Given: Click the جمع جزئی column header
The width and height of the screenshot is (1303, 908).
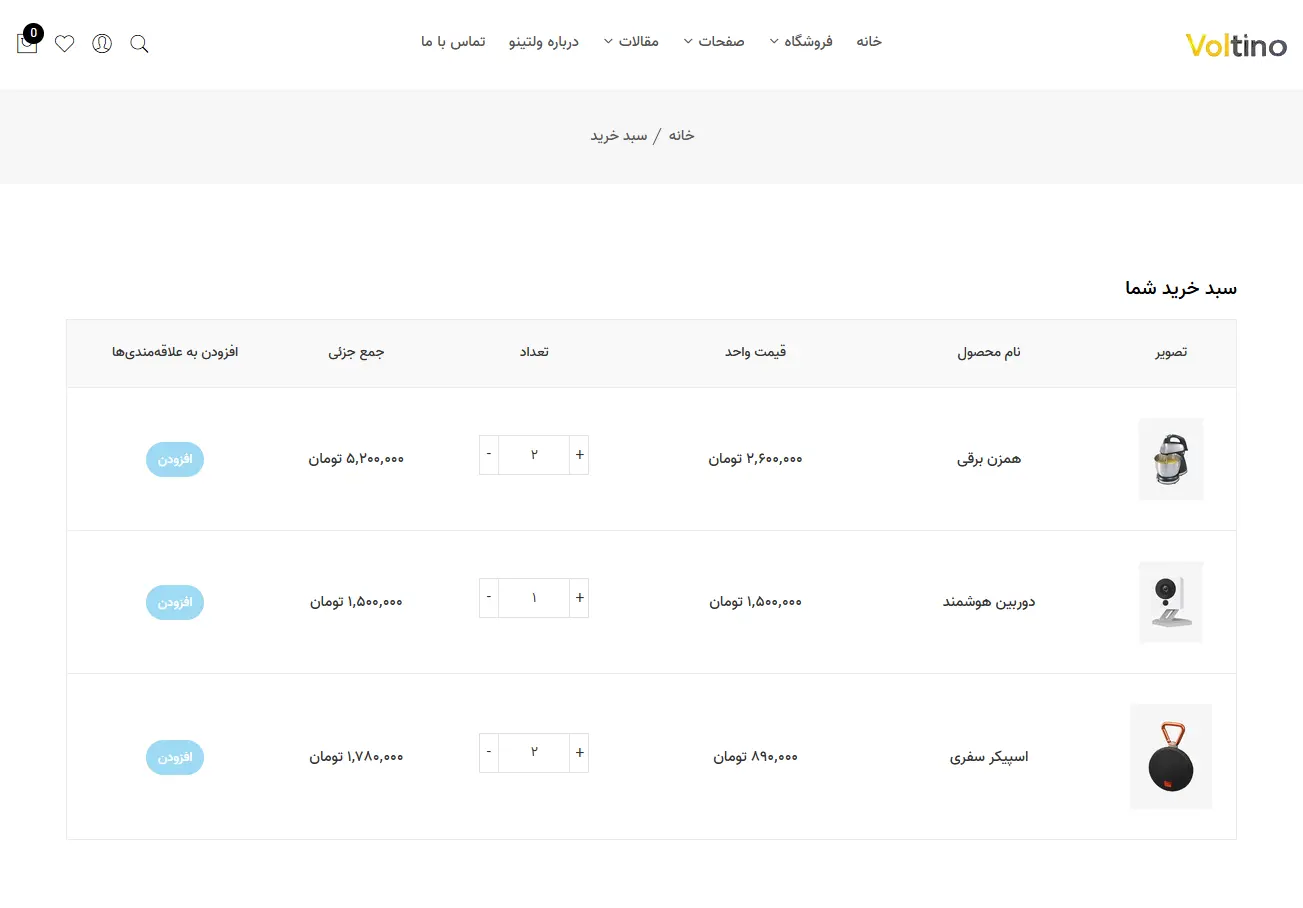Looking at the screenshot, I should point(356,352).
